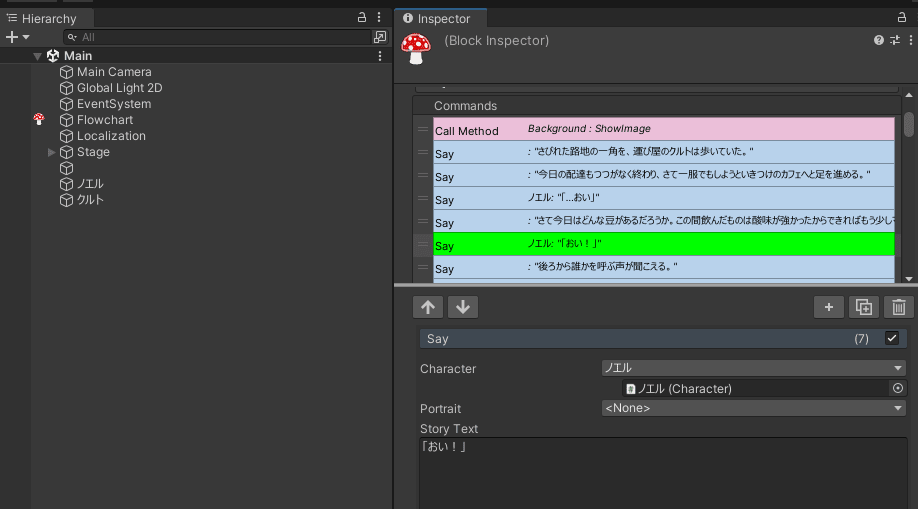Select the ノエル object in Hierarchy

(90, 184)
